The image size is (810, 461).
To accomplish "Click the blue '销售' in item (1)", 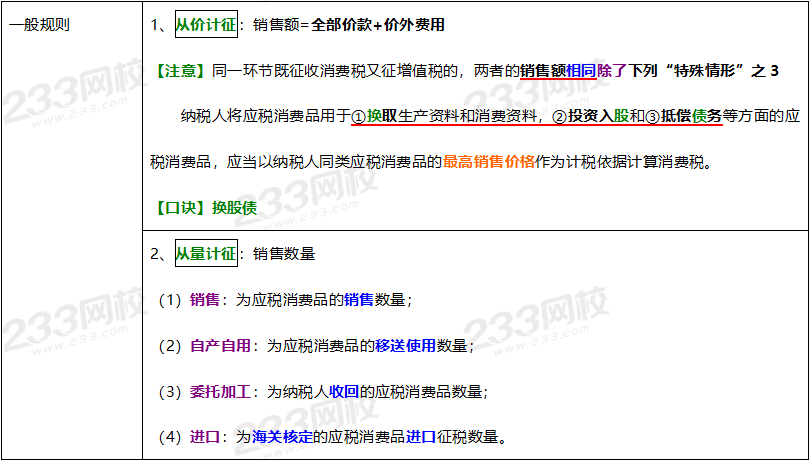I will (359, 300).
